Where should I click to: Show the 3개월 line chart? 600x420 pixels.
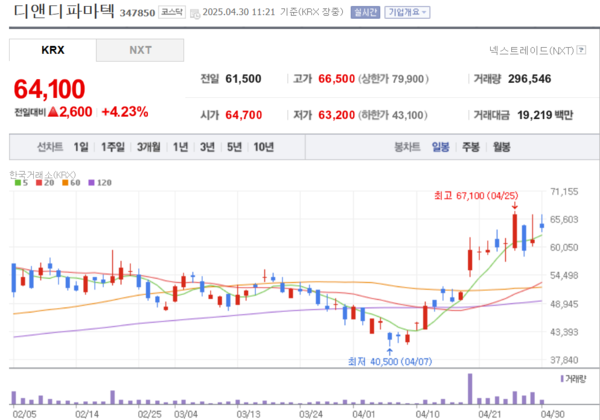[x=149, y=147]
